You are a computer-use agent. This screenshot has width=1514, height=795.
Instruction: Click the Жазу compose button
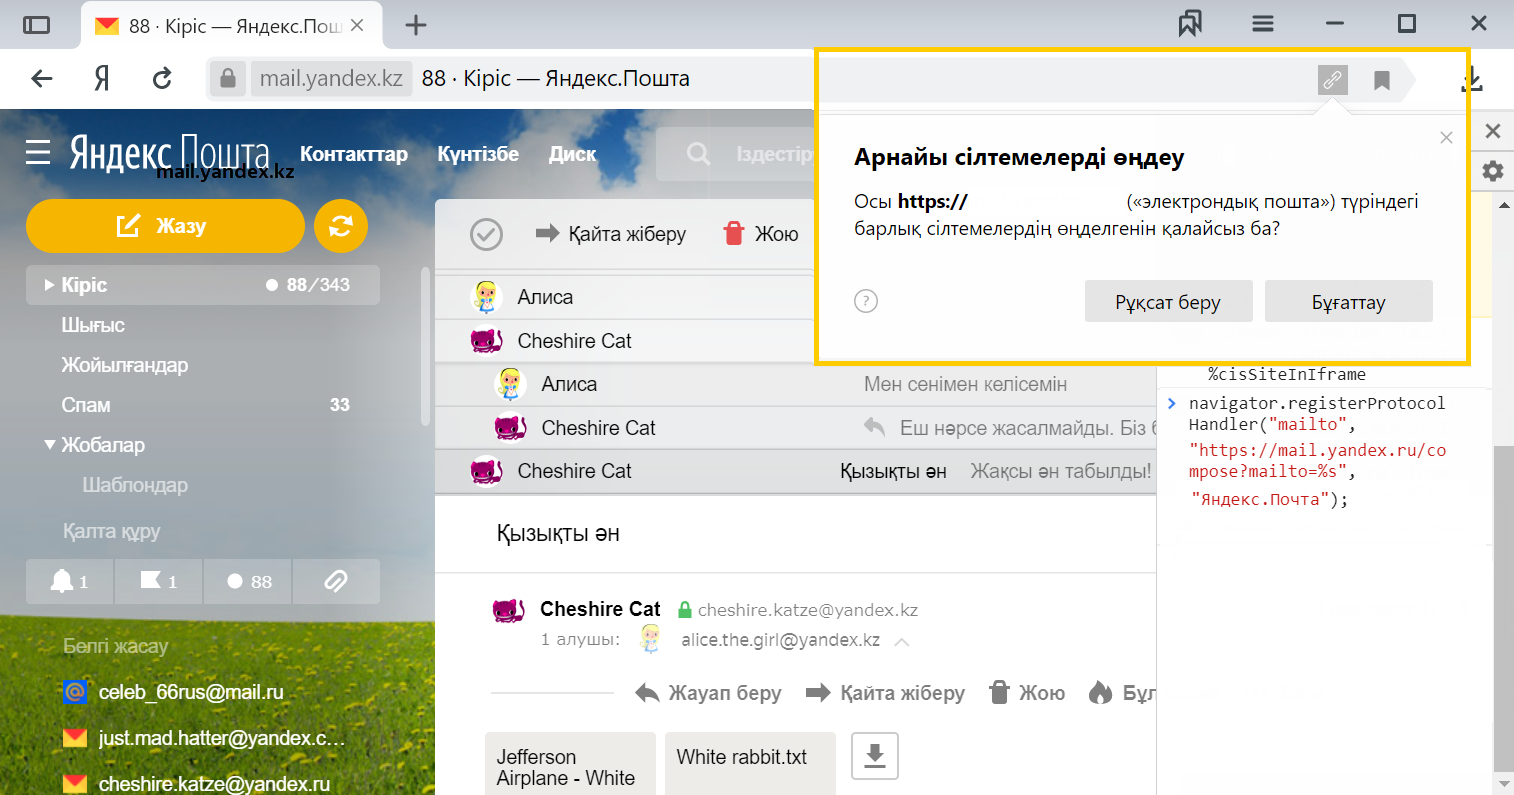165,226
